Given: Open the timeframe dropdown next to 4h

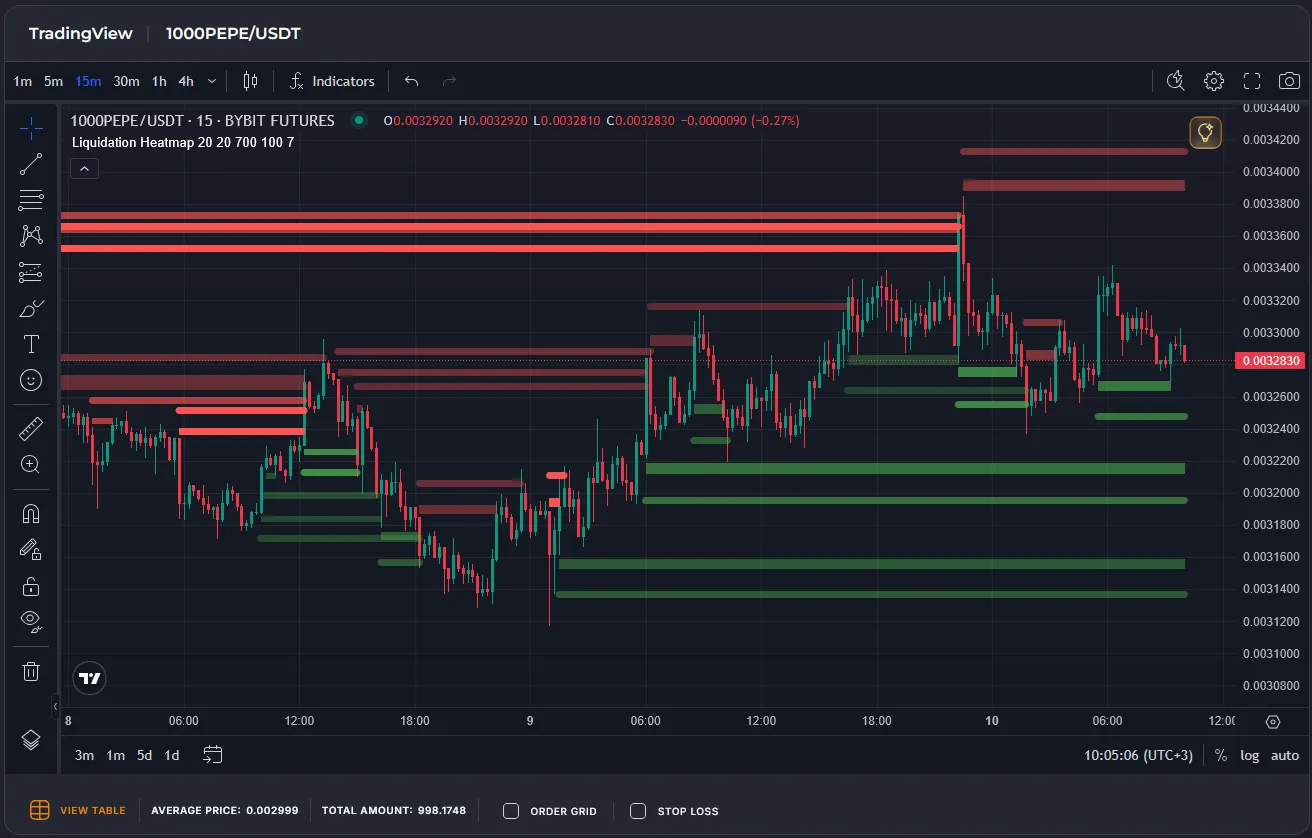Looking at the screenshot, I should tap(211, 81).
